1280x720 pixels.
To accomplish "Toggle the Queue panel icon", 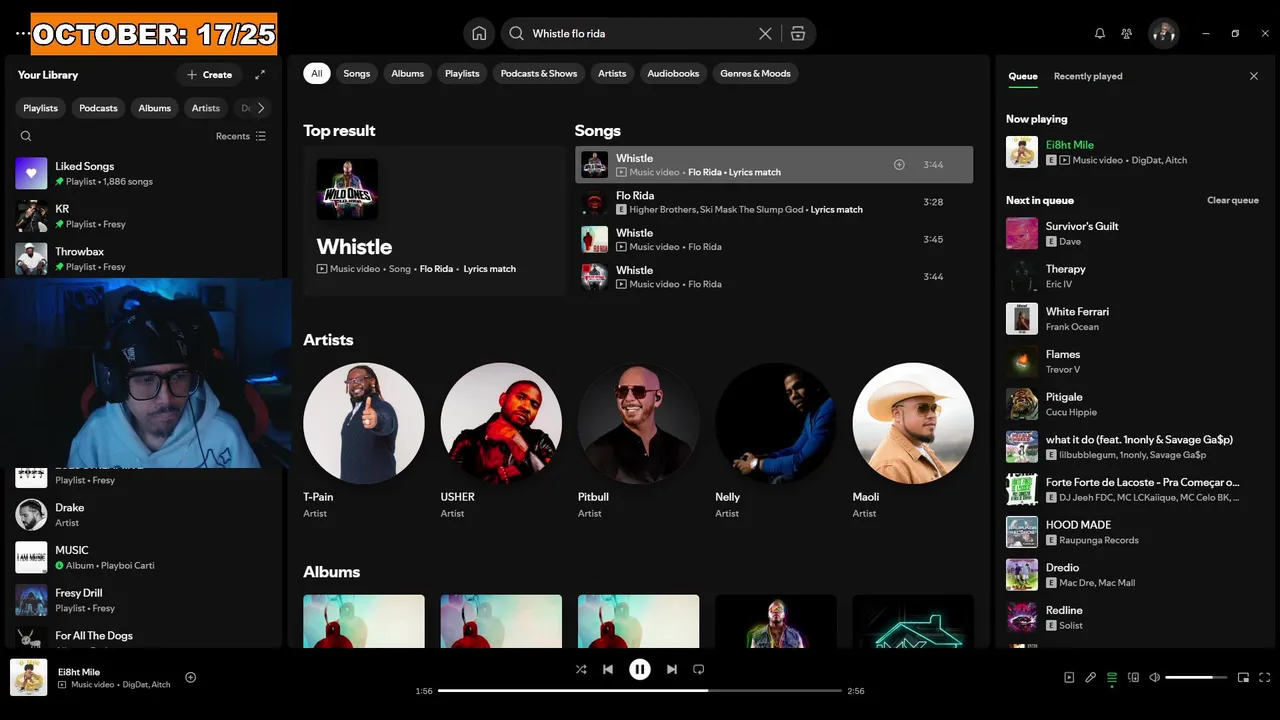I will click(1112, 677).
